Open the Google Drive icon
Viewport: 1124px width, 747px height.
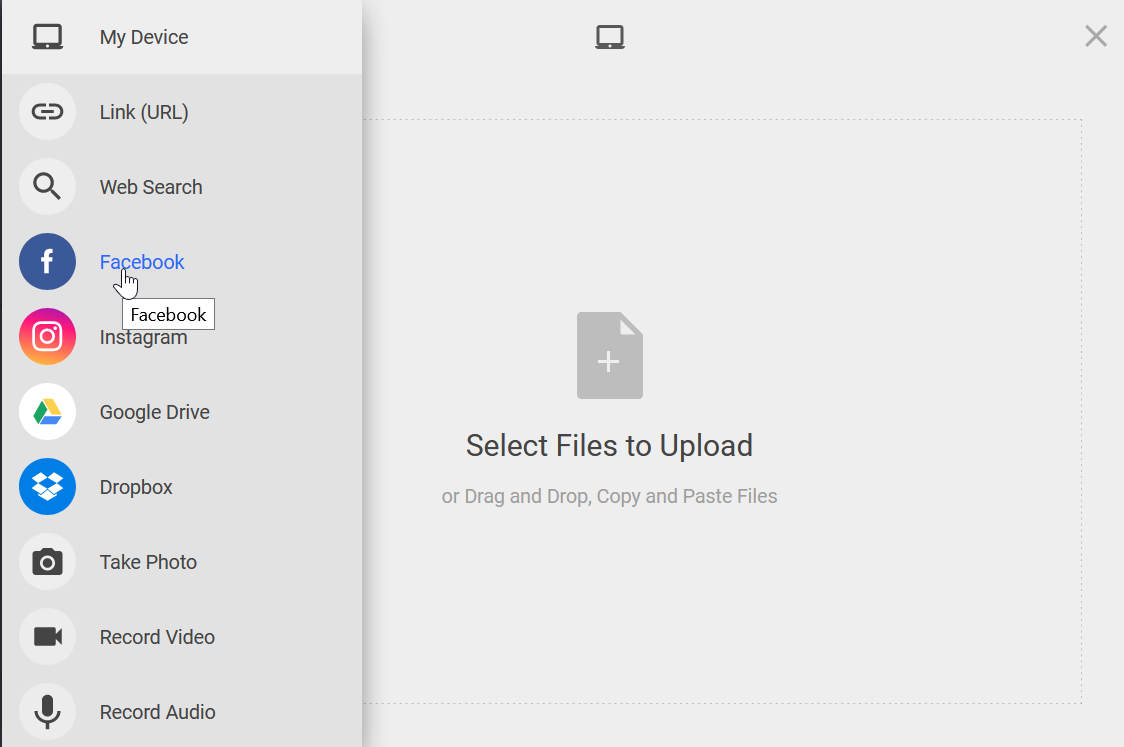[47, 411]
